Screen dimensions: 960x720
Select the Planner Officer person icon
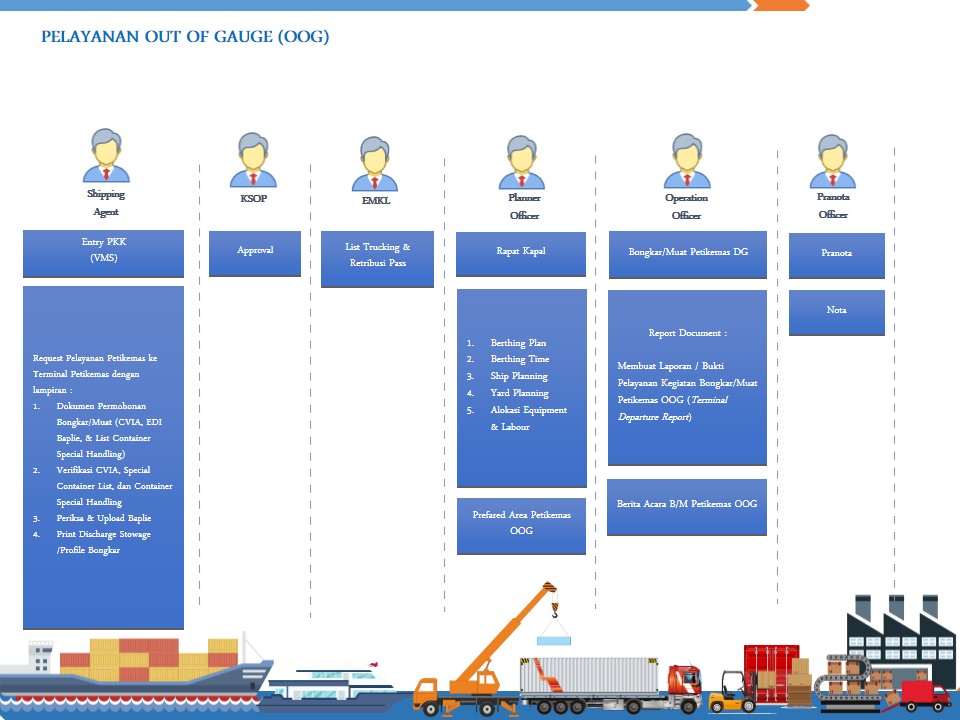point(522,163)
